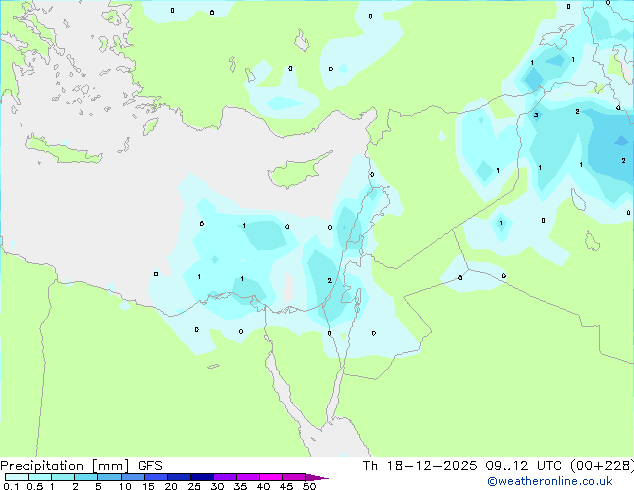634x490 pixels.
Task: Select the 35–40 mm legend color box
Action: [x=247, y=477]
